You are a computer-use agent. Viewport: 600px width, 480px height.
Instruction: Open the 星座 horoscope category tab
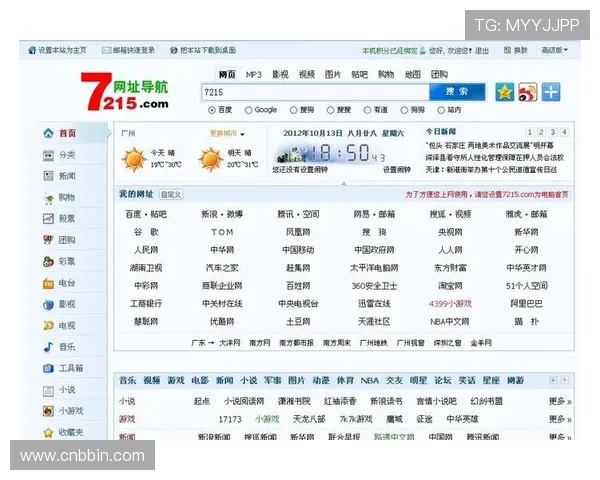click(491, 380)
